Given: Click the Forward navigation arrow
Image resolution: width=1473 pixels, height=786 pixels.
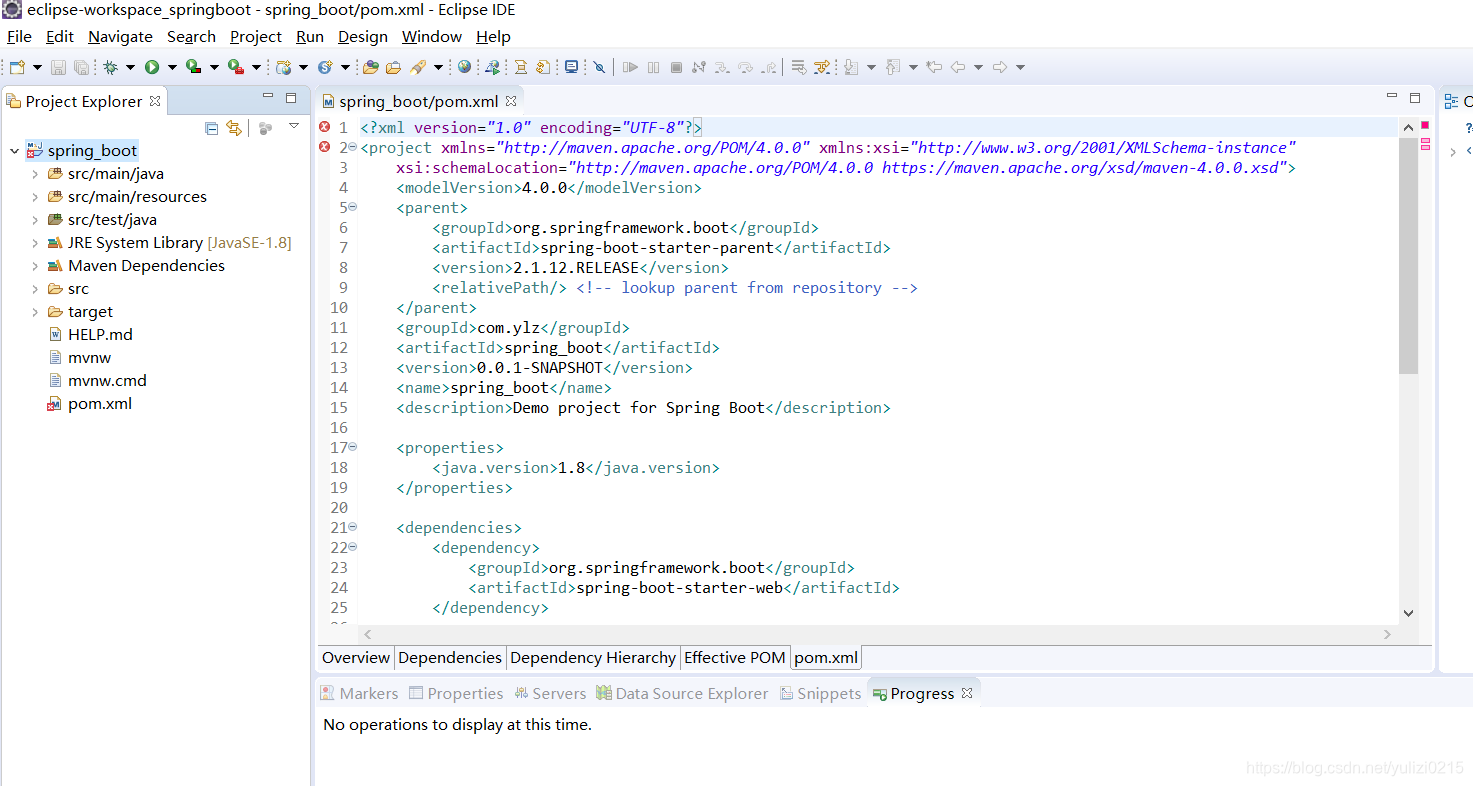Looking at the screenshot, I should coord(1000,67).
